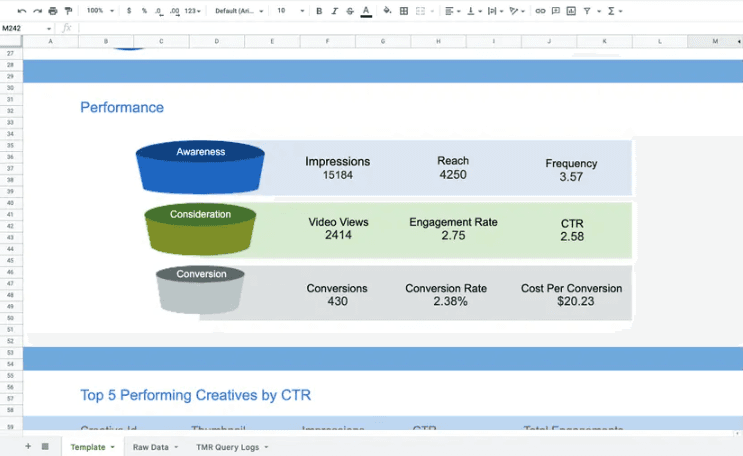The width and height of the screenshot is (743, 456).
Task: Click the Awareness funnel shape
Action: pos(200,167)
